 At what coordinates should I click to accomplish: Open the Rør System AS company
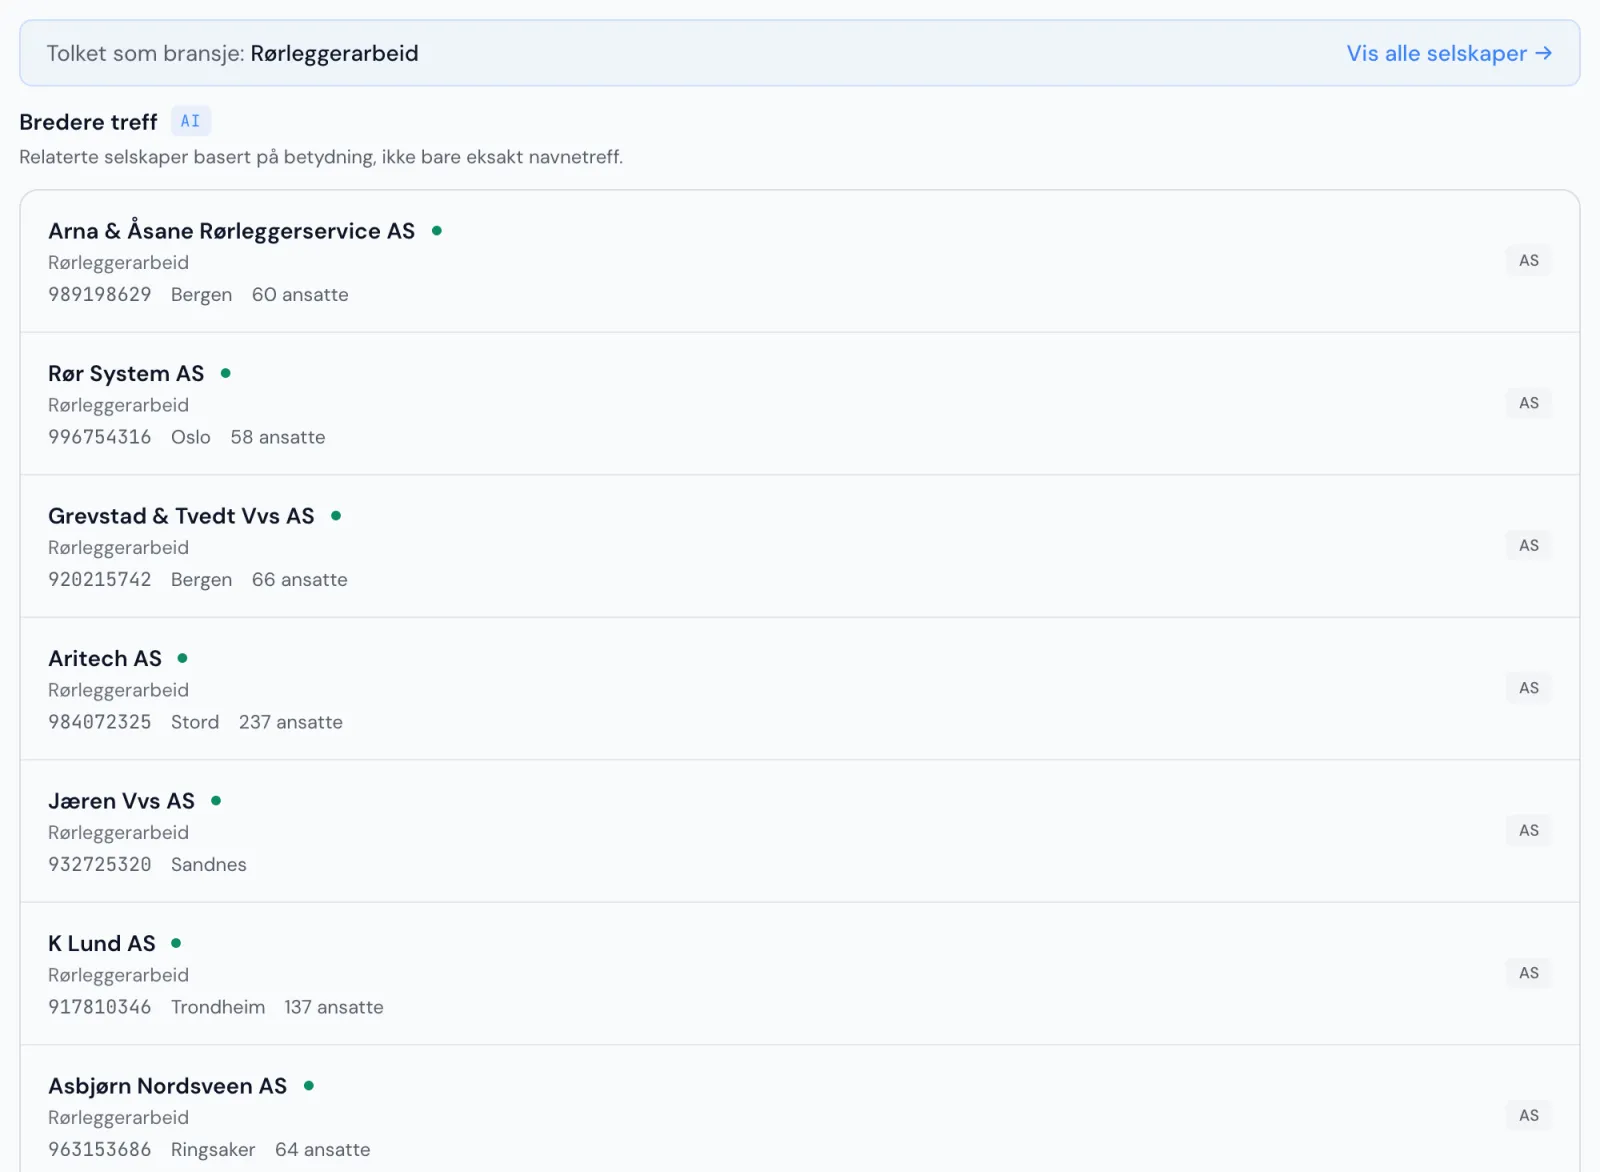126,374
